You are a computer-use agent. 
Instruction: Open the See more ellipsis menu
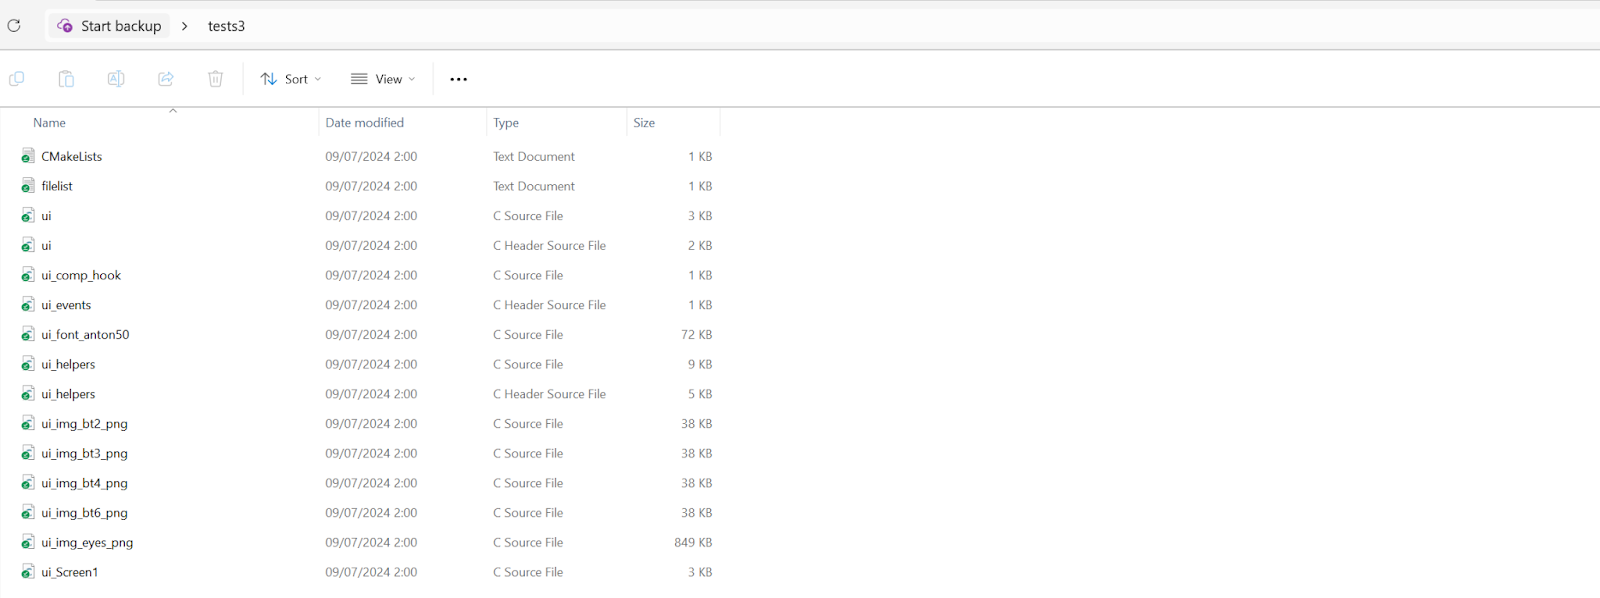[x=458, y=79]
